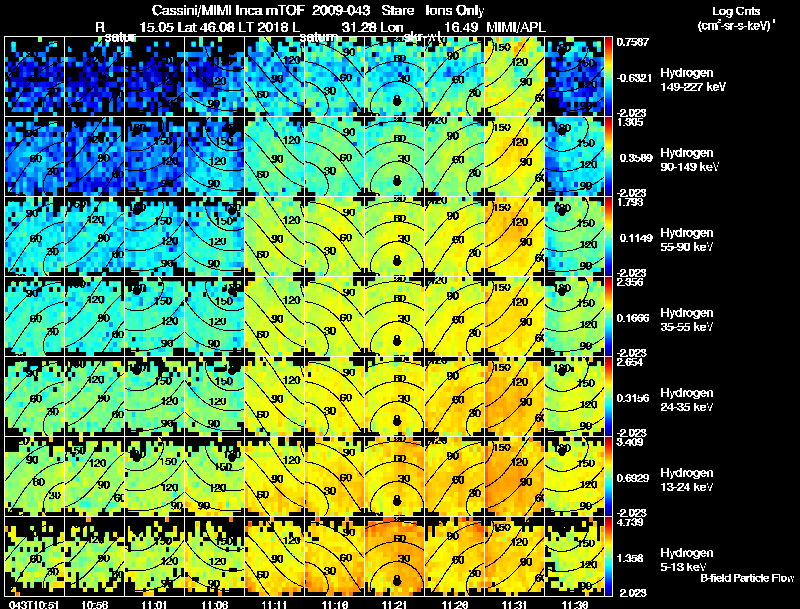This screenshot has height=609, width=800.
Task: Click the 'Log Cnts' colorbar title
Action: click(x=736, y=11)
